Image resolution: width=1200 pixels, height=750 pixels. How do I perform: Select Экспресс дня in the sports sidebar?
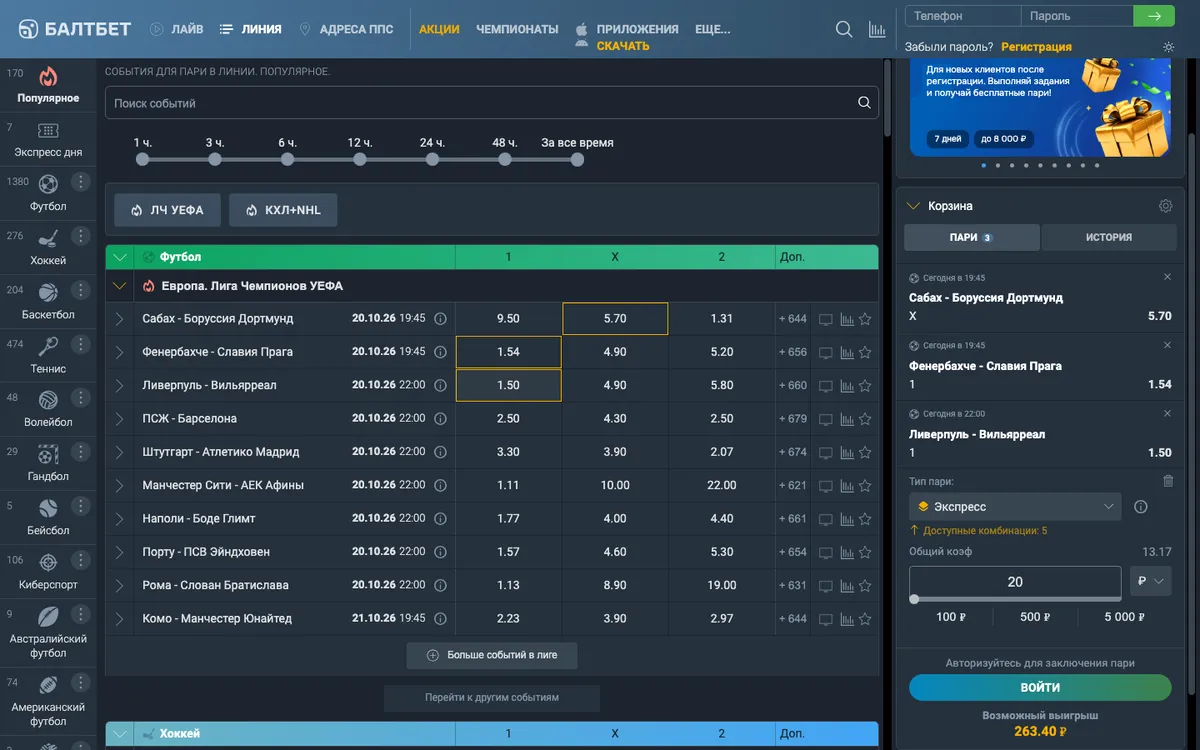48,140
